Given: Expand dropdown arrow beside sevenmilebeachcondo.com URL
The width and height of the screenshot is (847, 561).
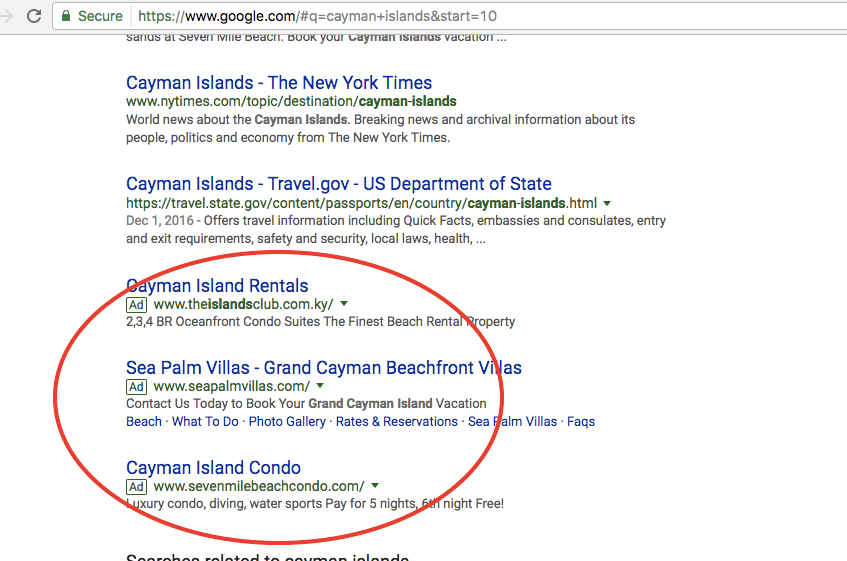Looking at the screenshot, I should pos(375,485).
